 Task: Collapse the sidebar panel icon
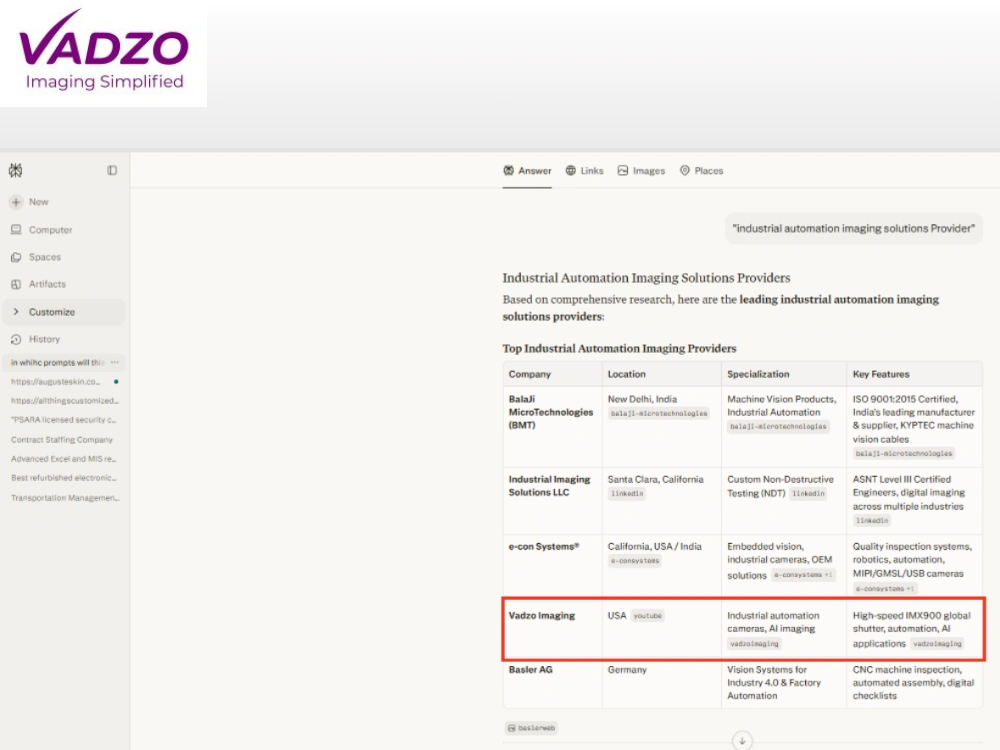pos(112,170)
